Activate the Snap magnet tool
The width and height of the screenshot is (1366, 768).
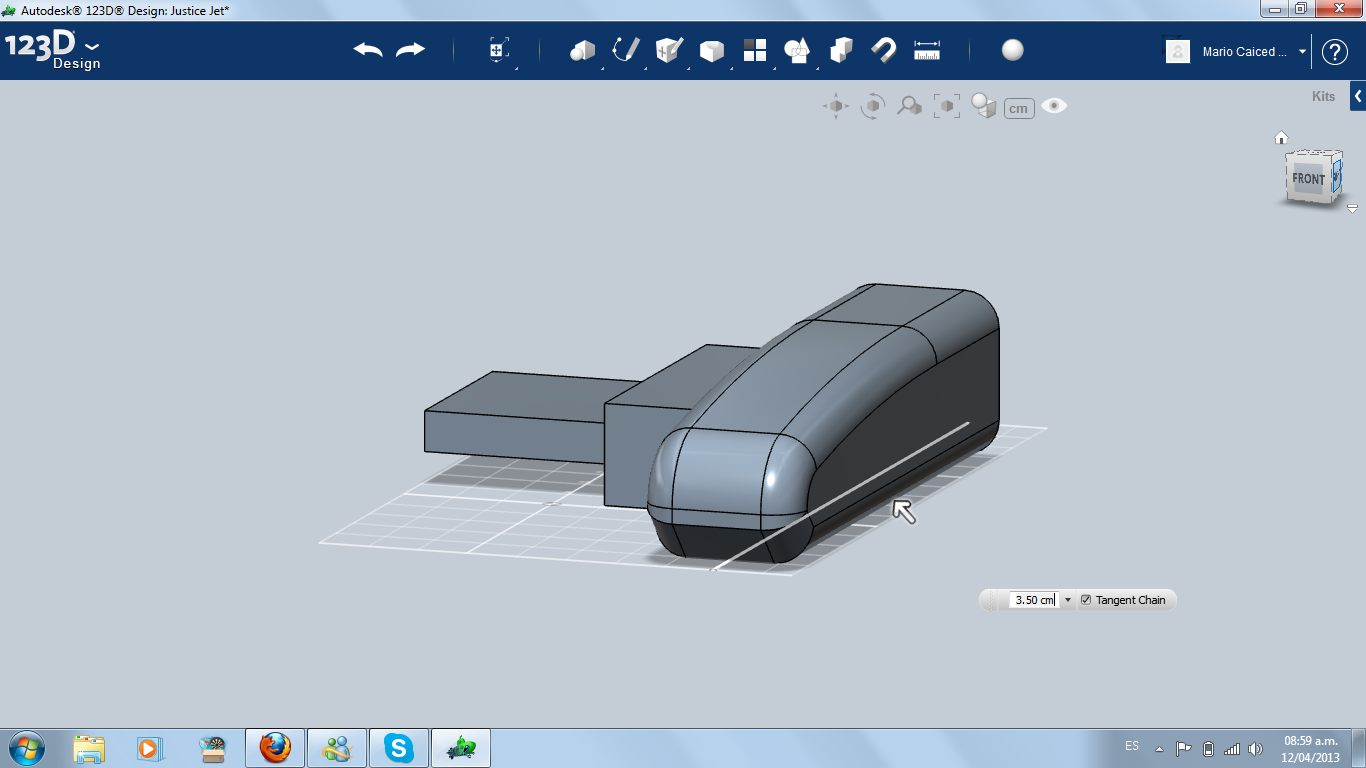click(x=884, y=50)
